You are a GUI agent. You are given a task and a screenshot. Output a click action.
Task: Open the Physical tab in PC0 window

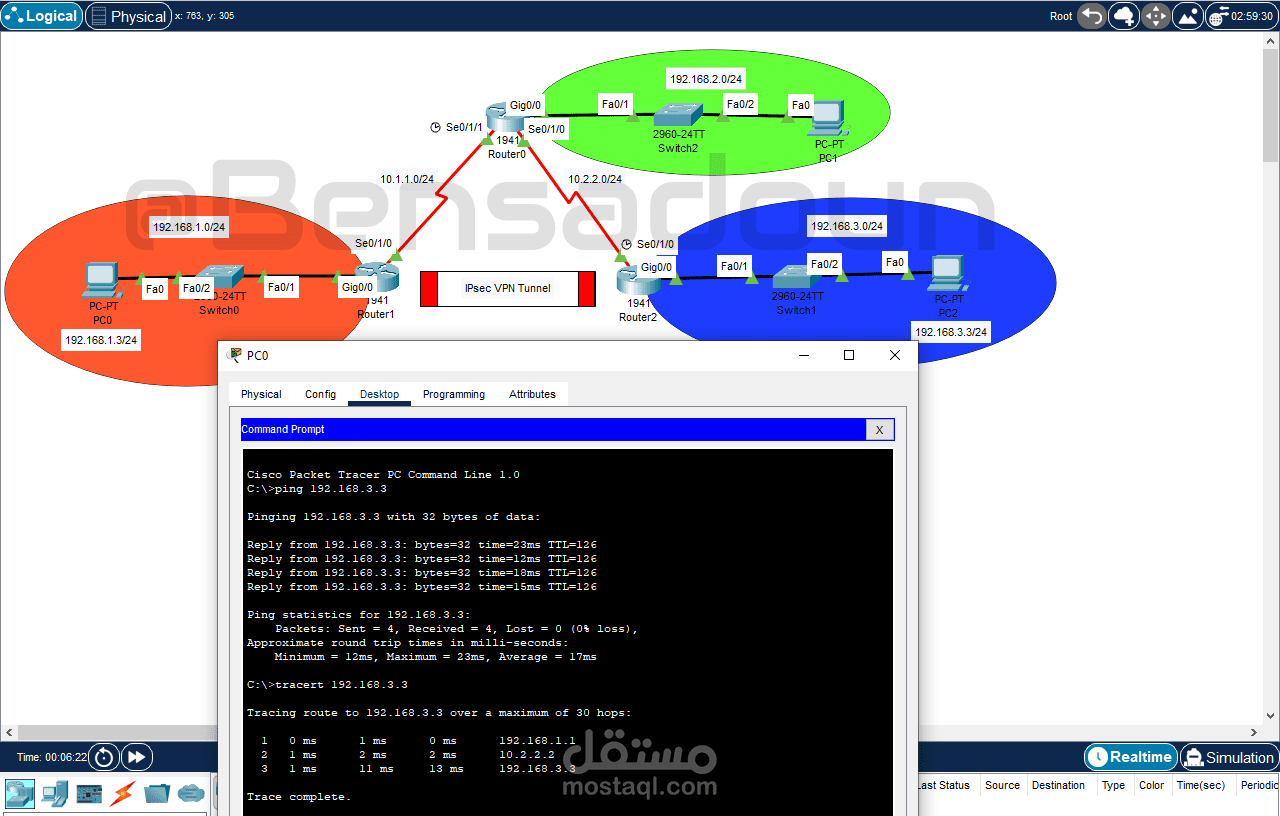(261, 394)
